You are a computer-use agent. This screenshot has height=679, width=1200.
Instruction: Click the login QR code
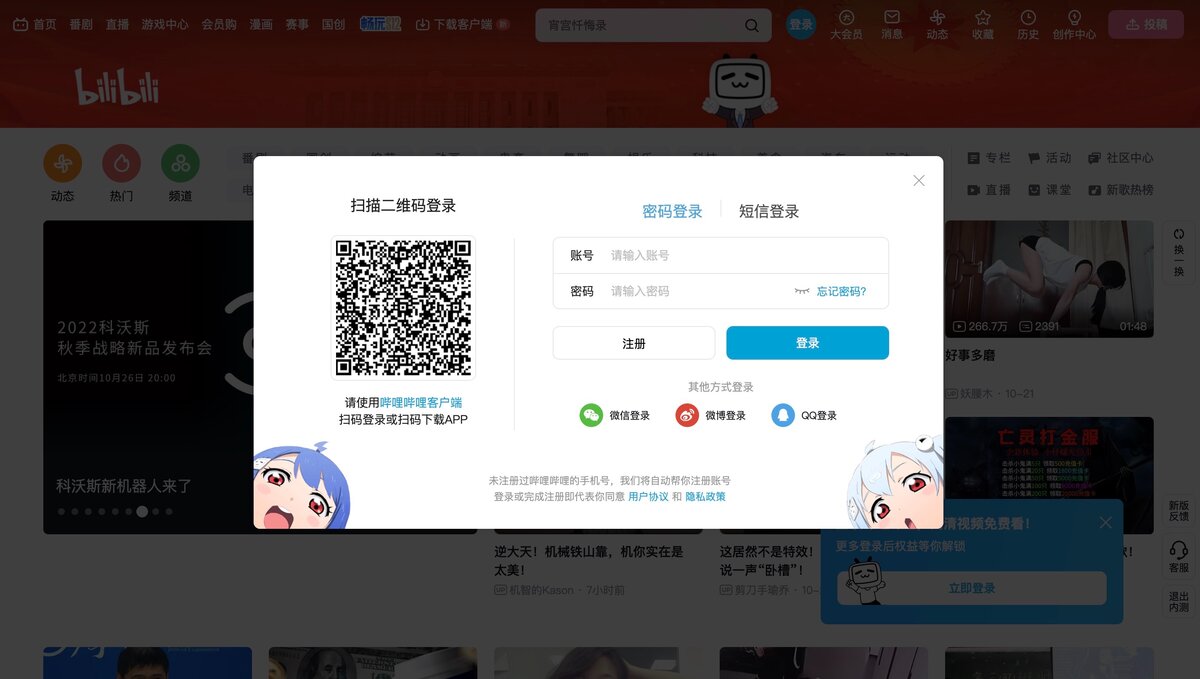(403, 308)
